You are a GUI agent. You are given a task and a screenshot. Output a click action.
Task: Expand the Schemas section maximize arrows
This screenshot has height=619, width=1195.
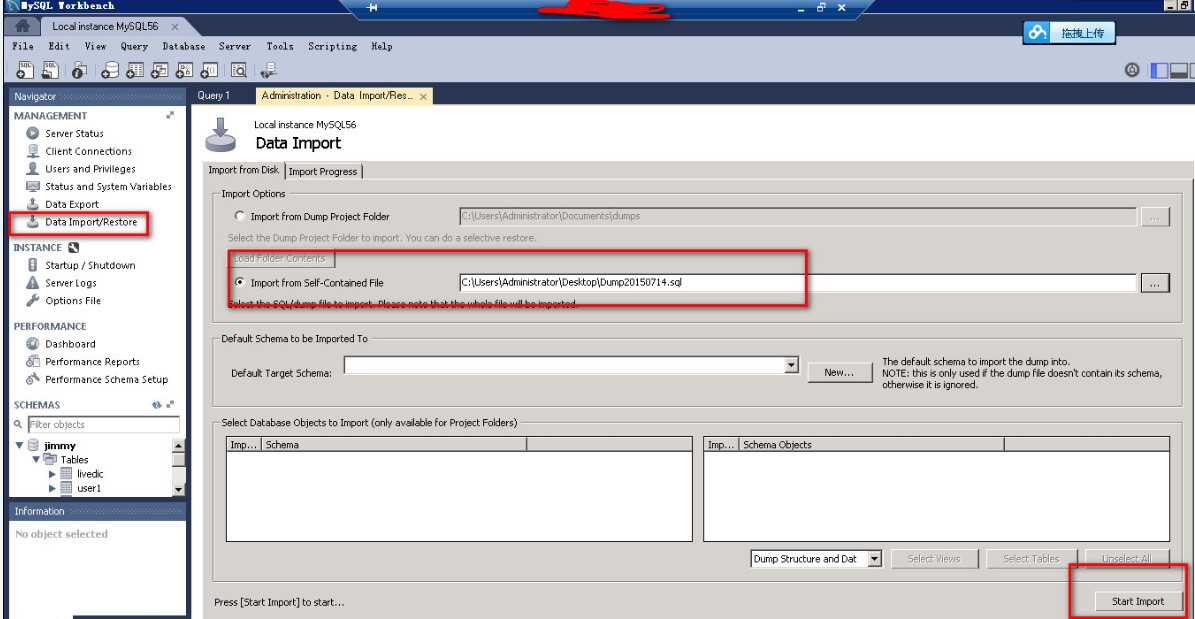pos(170,405)
